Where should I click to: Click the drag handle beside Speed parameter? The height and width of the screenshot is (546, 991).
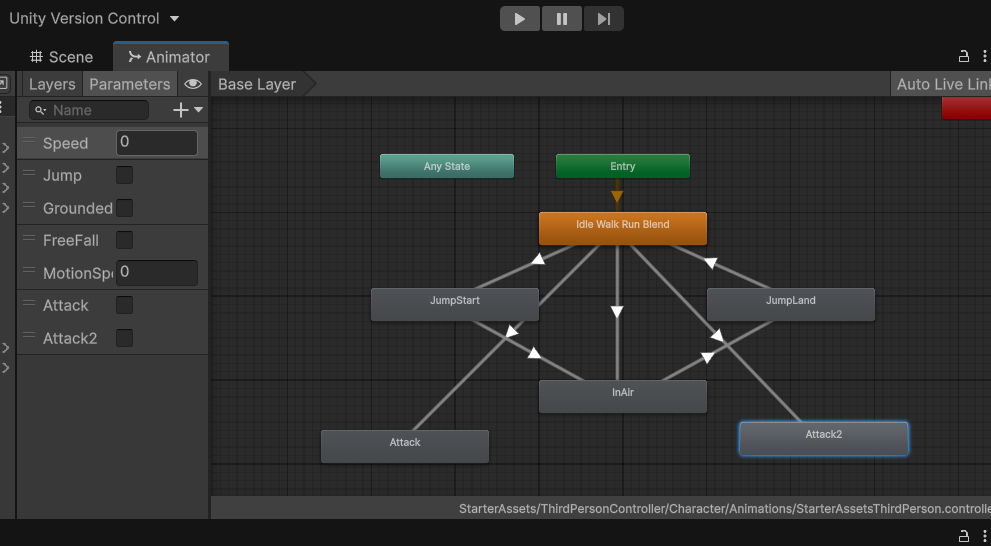[29, 142]
